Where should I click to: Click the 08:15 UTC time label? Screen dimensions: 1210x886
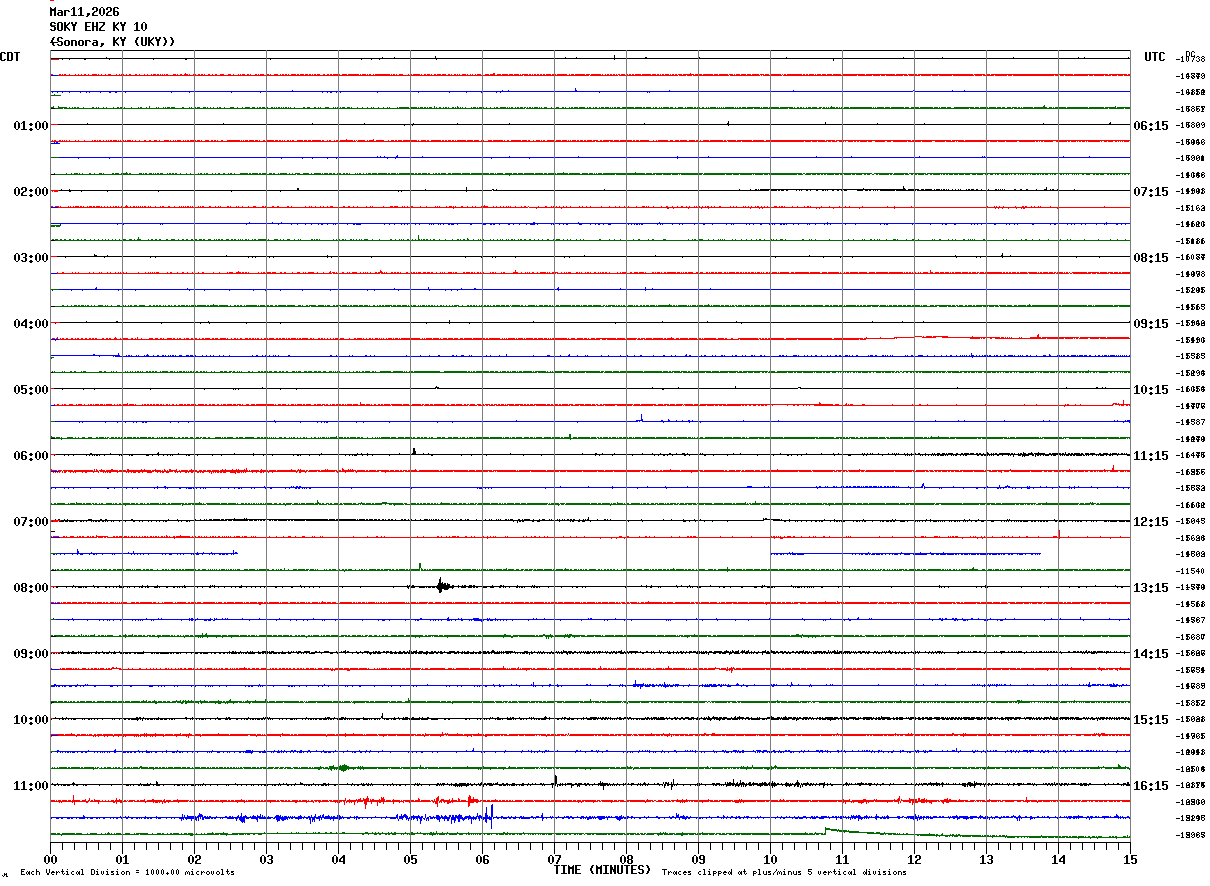click(x=1150, y=257)
